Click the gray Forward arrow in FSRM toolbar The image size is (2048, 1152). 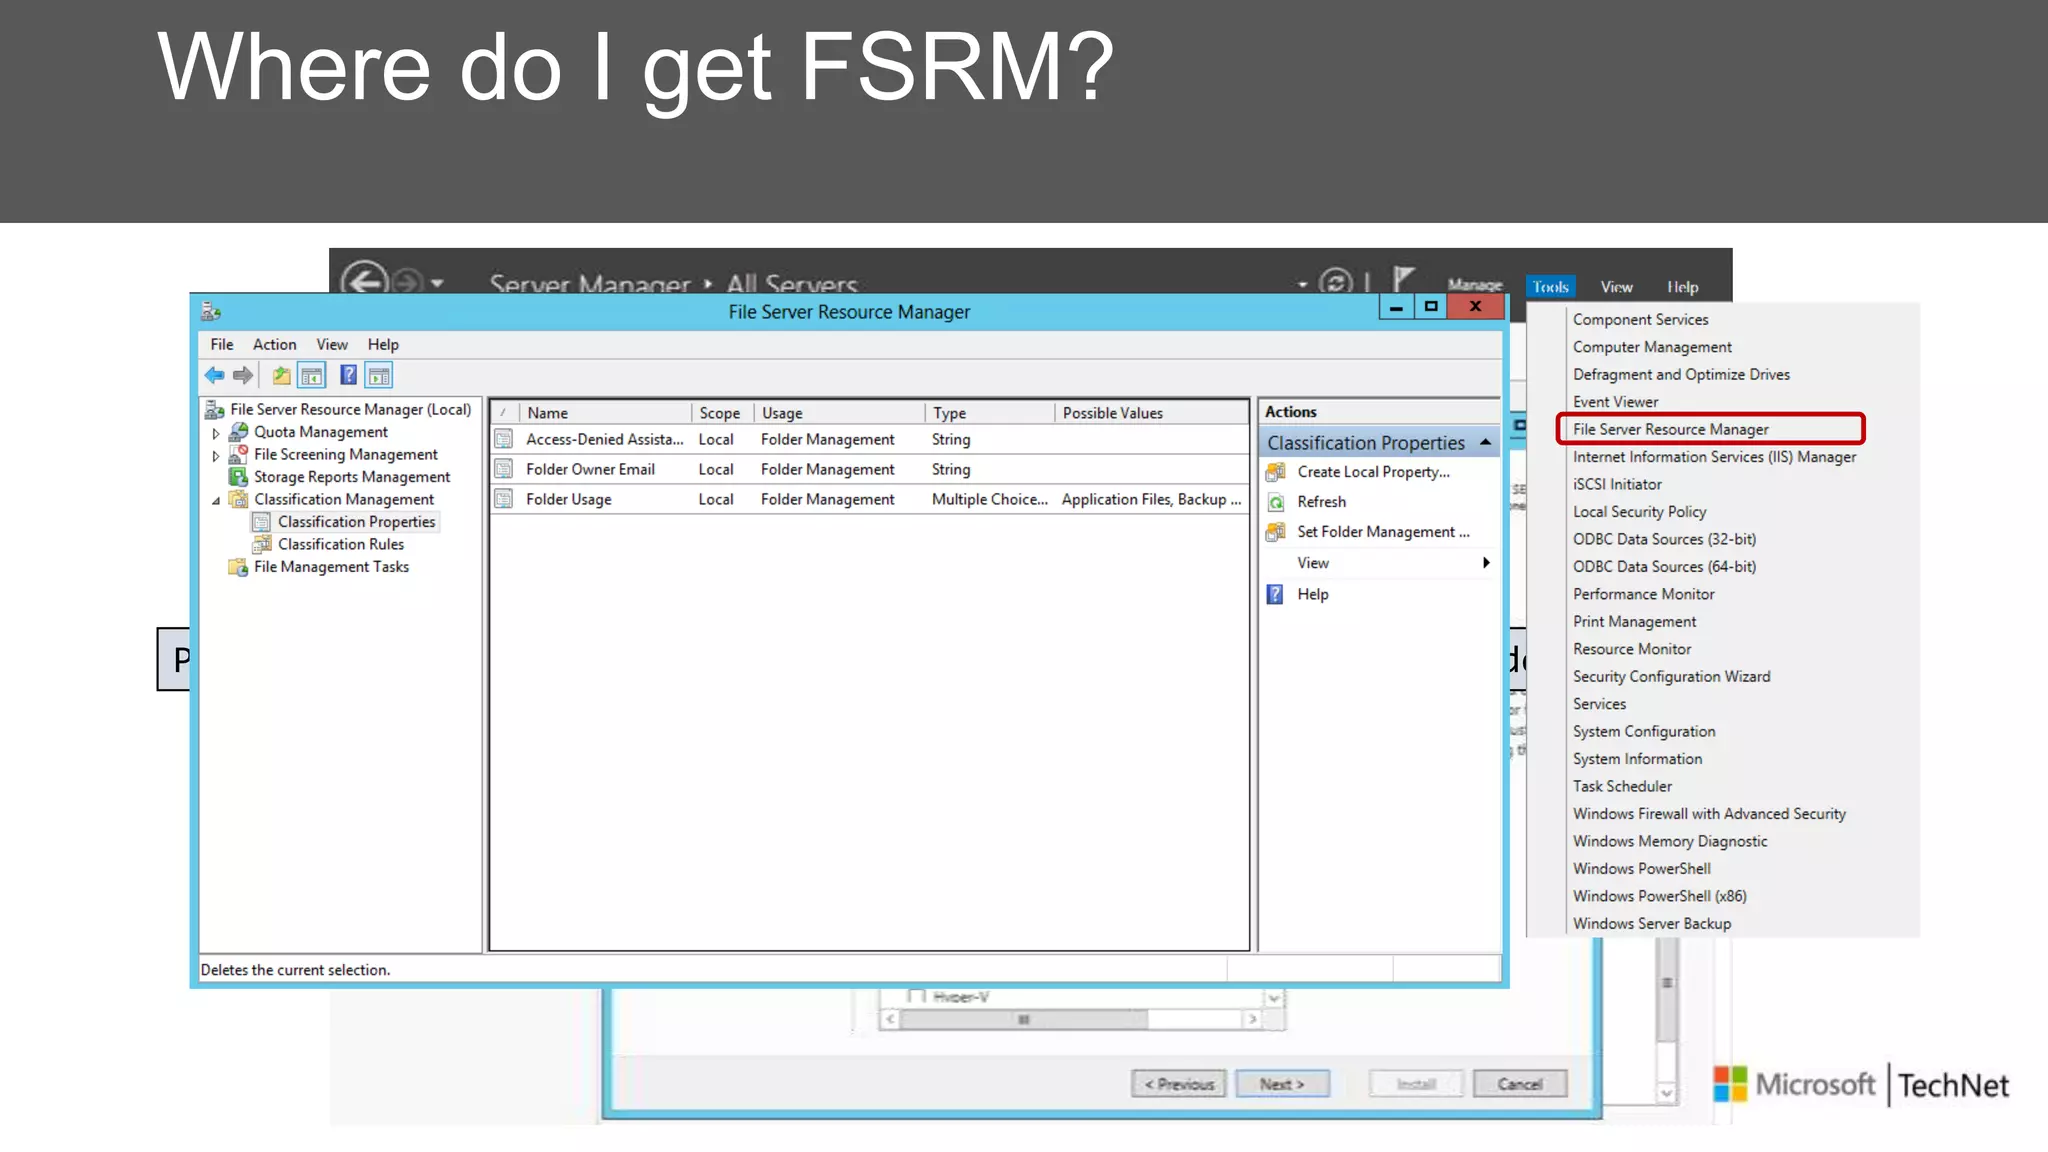tap(242, 376)
